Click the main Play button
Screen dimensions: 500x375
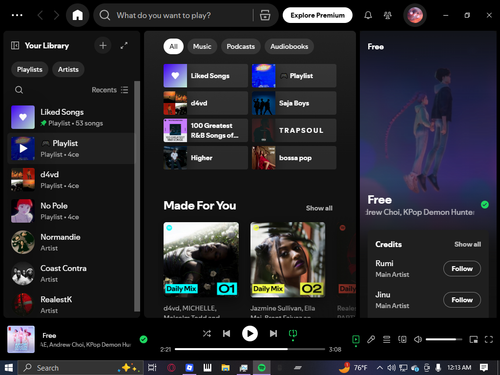click(250, 333)
